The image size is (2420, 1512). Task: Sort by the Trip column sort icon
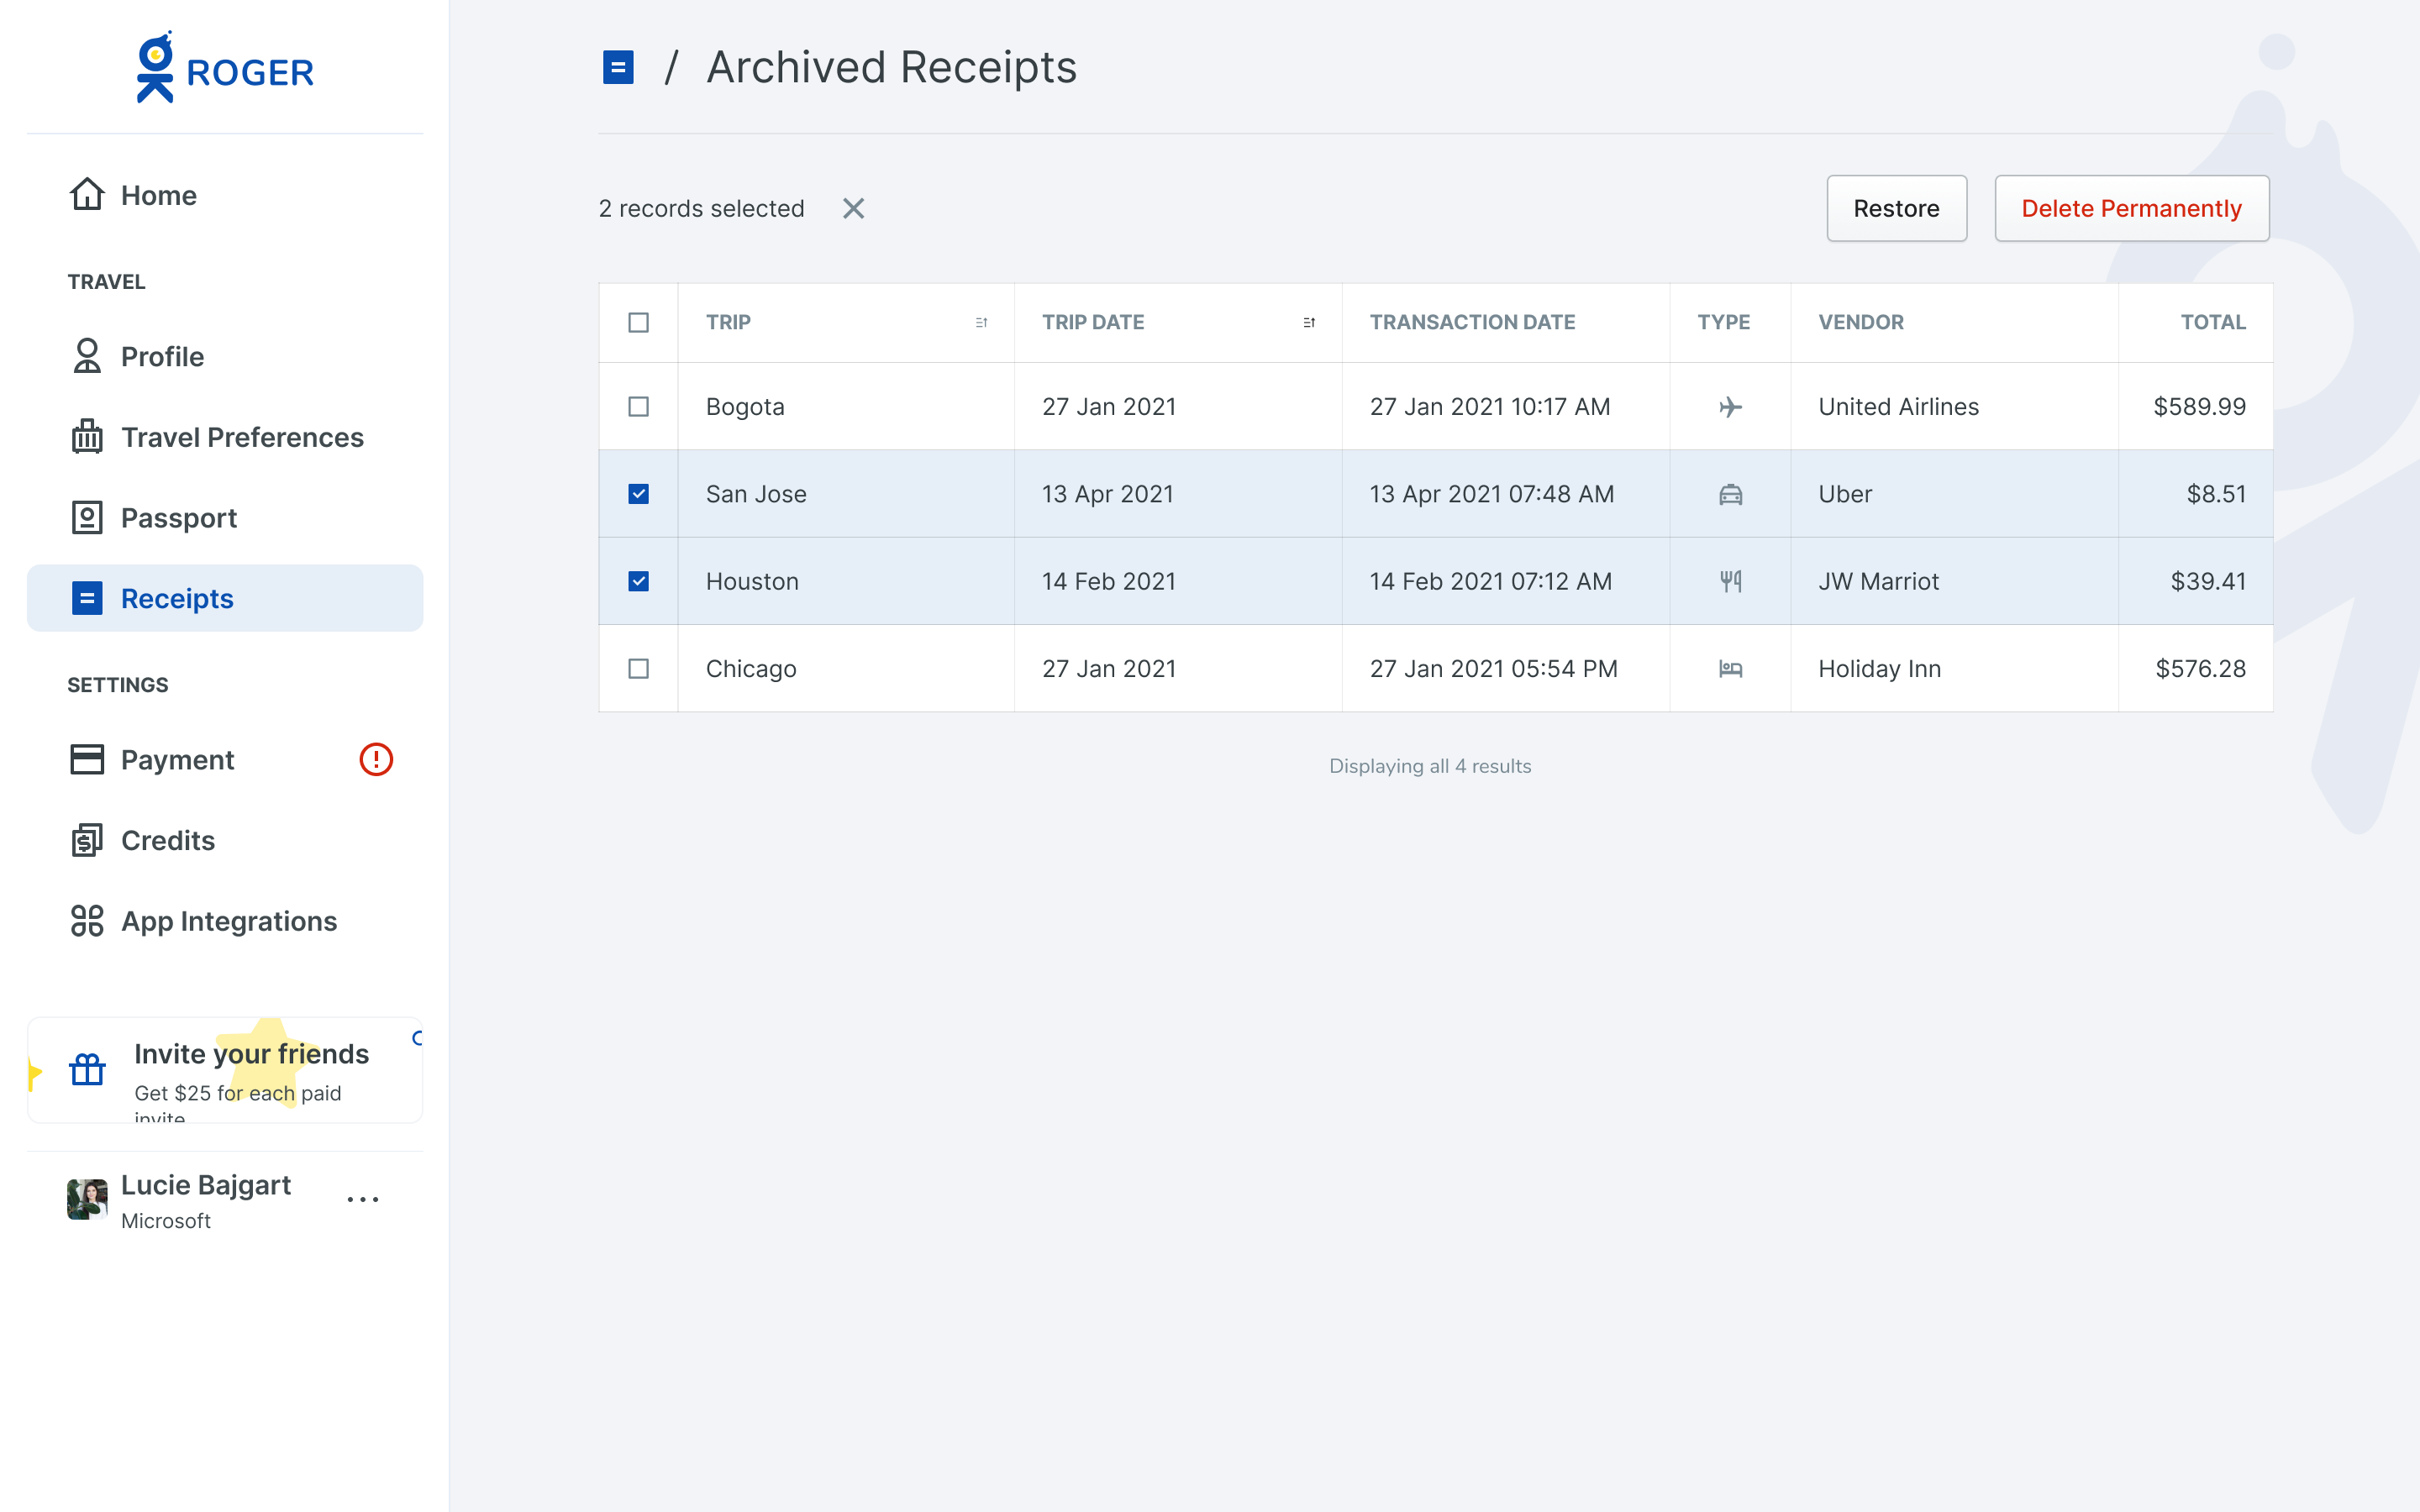pyautogui.click(x=981, y=322)
